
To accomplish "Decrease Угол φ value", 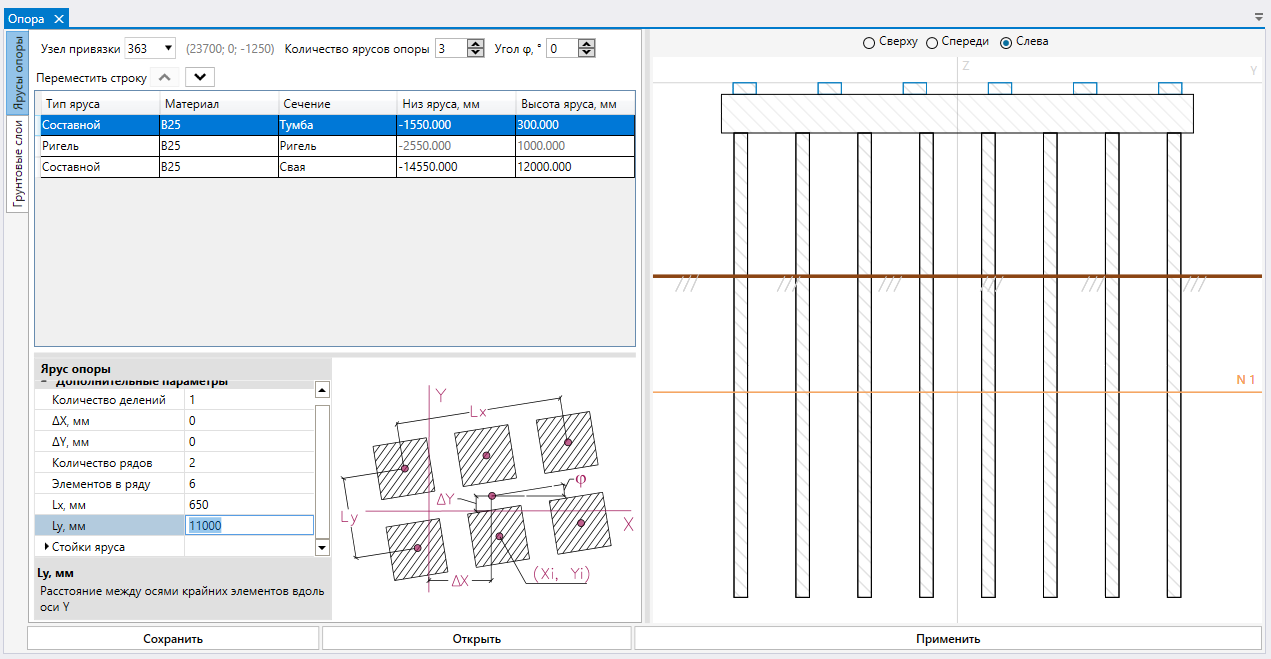I will 587,53.
